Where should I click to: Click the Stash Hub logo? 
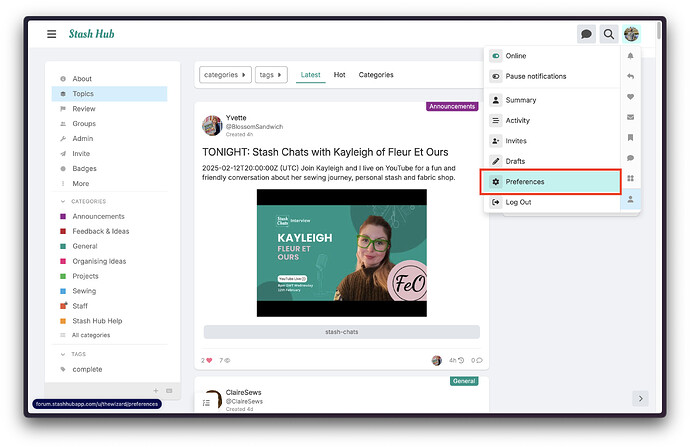tap(92, 34)
